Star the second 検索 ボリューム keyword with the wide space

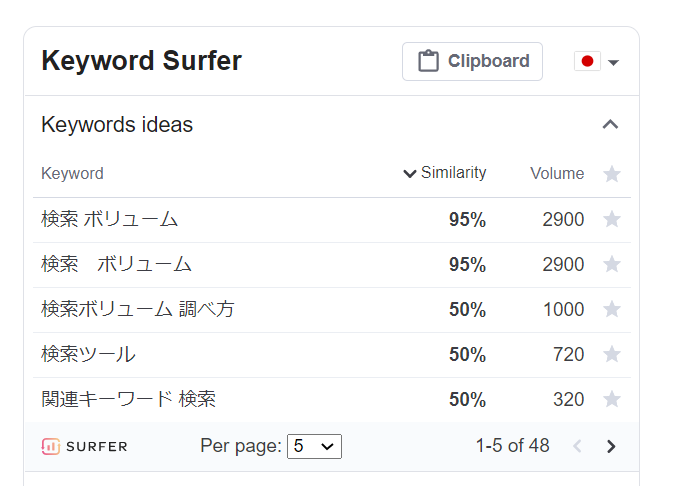tap(611, 264)
